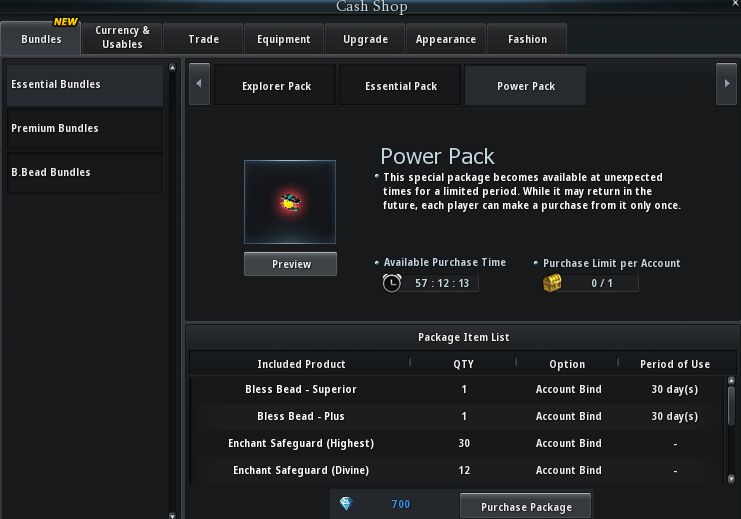Image resolution: width=741 pixels, height=519 pixels.
Task: Click the clock icon beside purchase time
Action: click(392, 283)
